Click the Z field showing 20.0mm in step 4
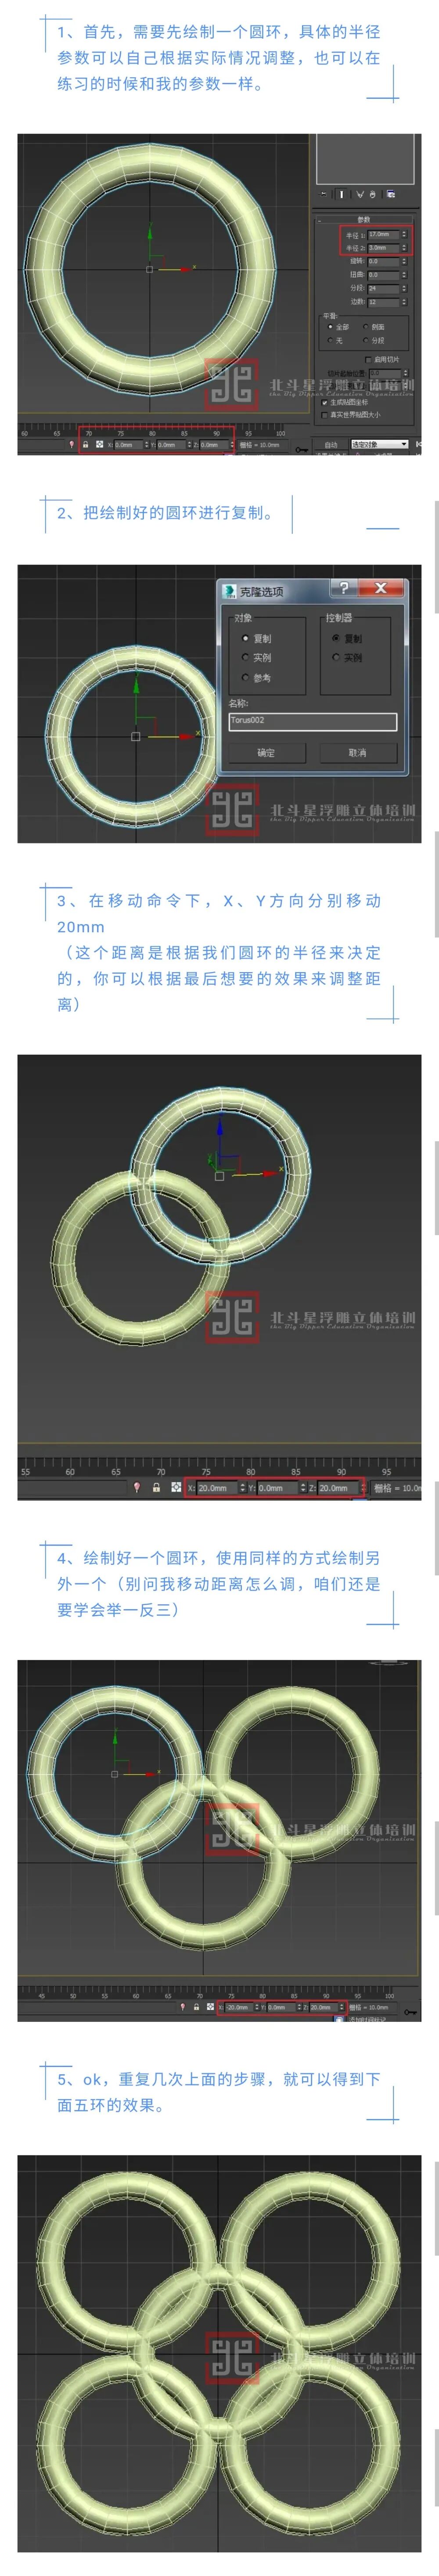 323,2006
